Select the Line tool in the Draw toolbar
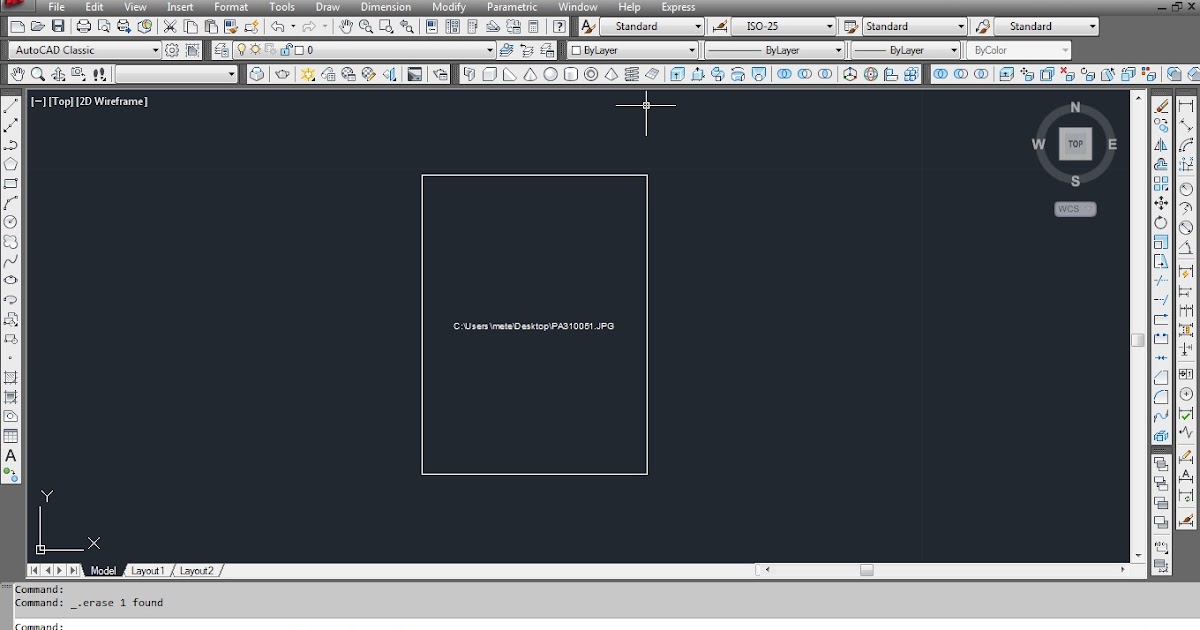 11,106
